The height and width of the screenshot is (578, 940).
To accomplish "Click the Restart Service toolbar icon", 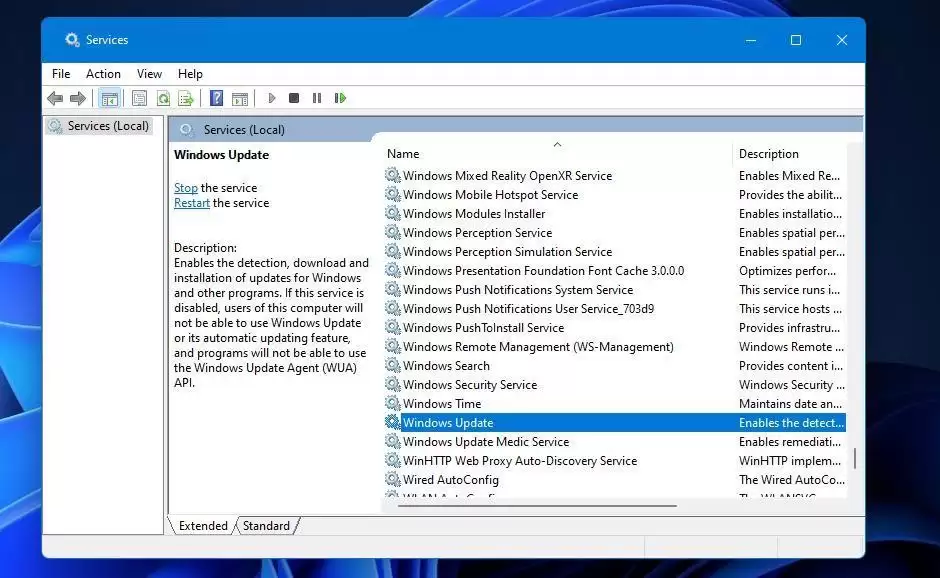I will pyautogui.click(x=340, y=98).
